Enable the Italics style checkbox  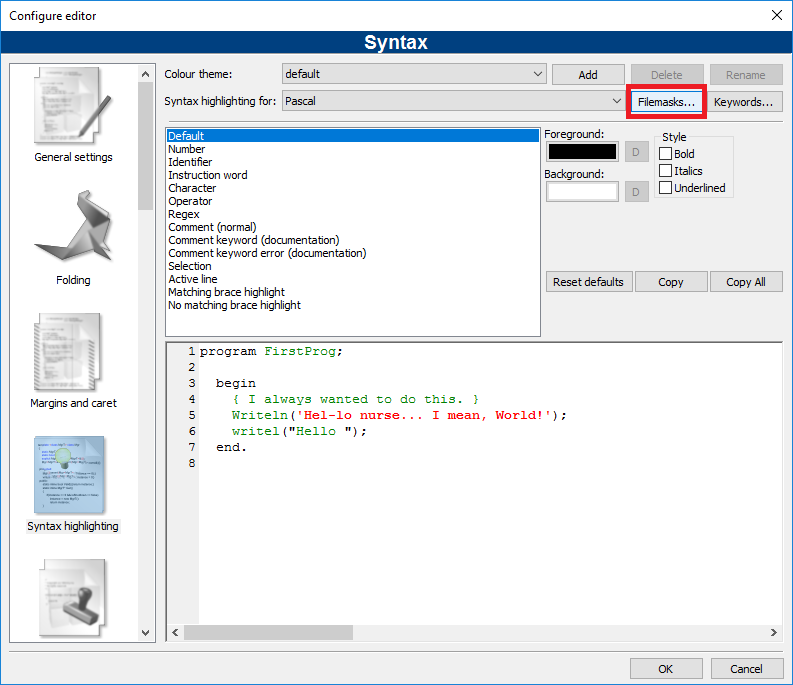point(666,170)
